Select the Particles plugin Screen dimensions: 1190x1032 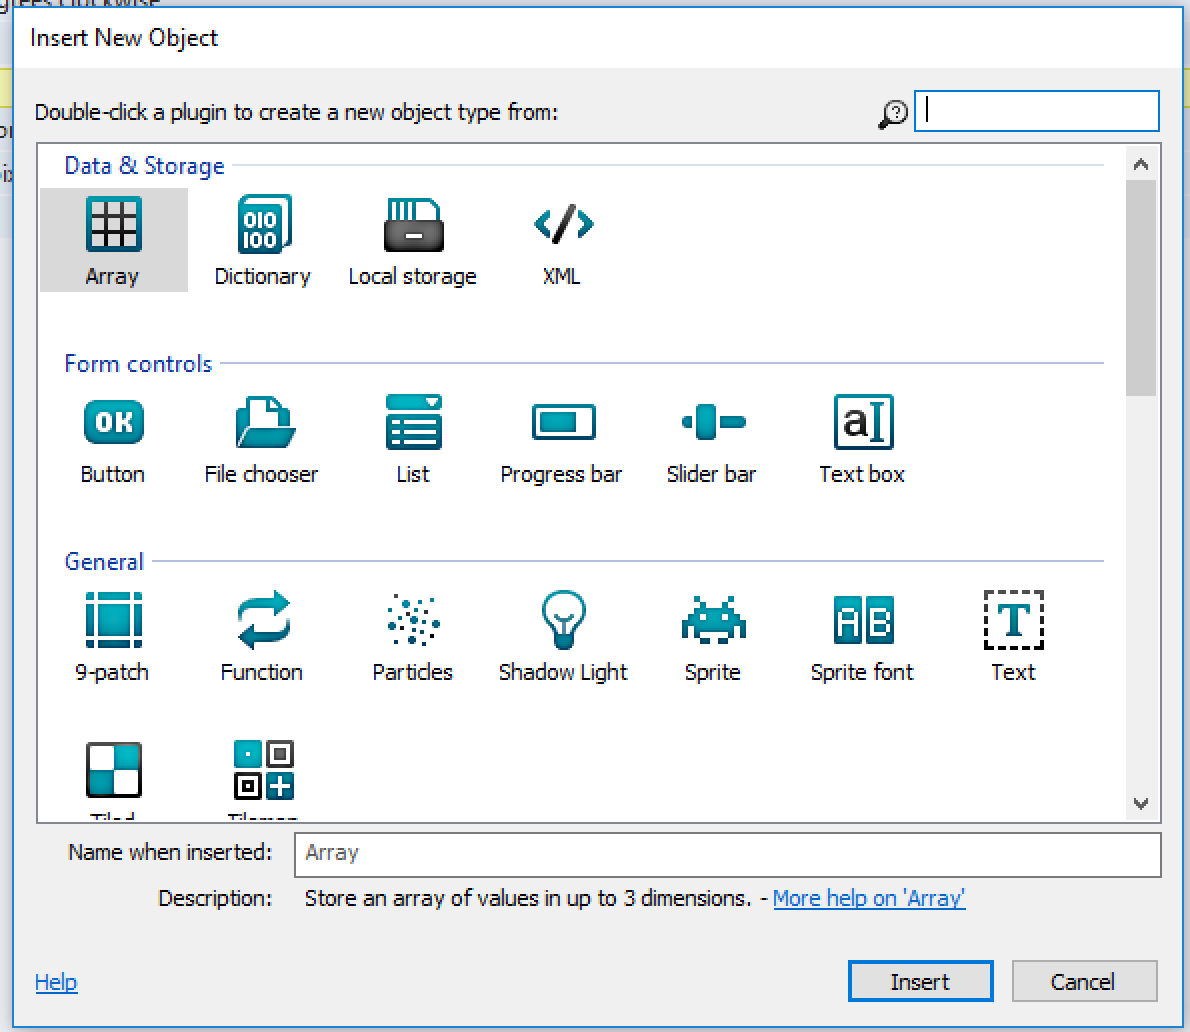(413, 620)
